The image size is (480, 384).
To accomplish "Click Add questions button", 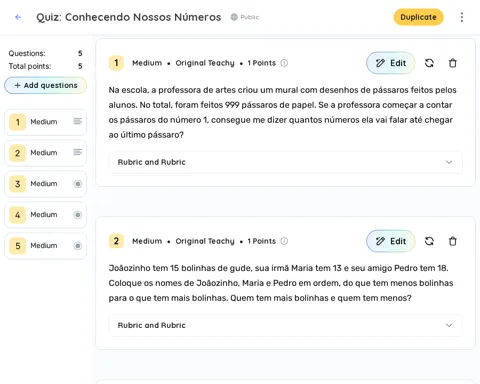I will (45, 85).
